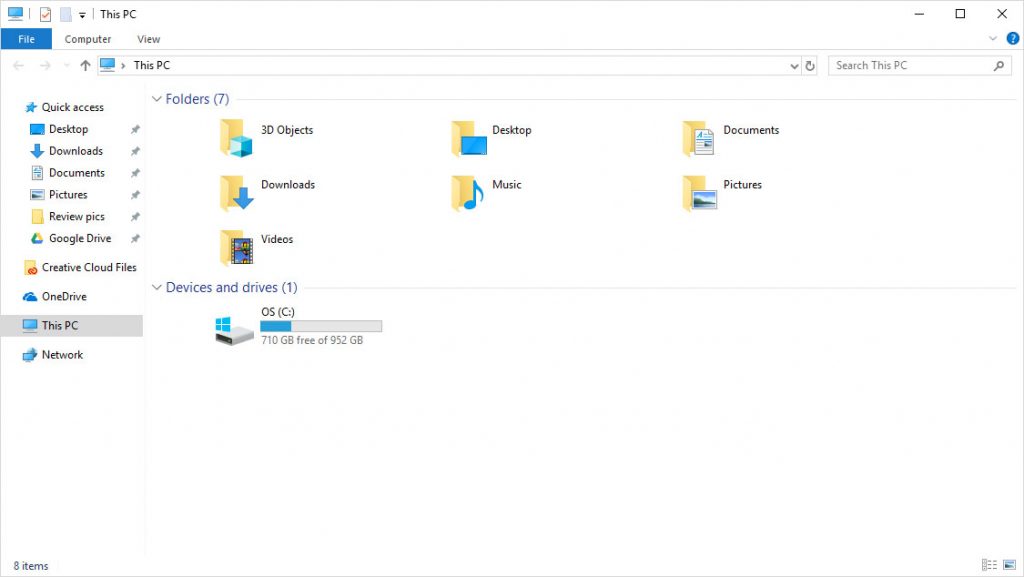Open the 3D Objects folder icon
This screenshot has width=1024, height=577.
tap(236, 138)
